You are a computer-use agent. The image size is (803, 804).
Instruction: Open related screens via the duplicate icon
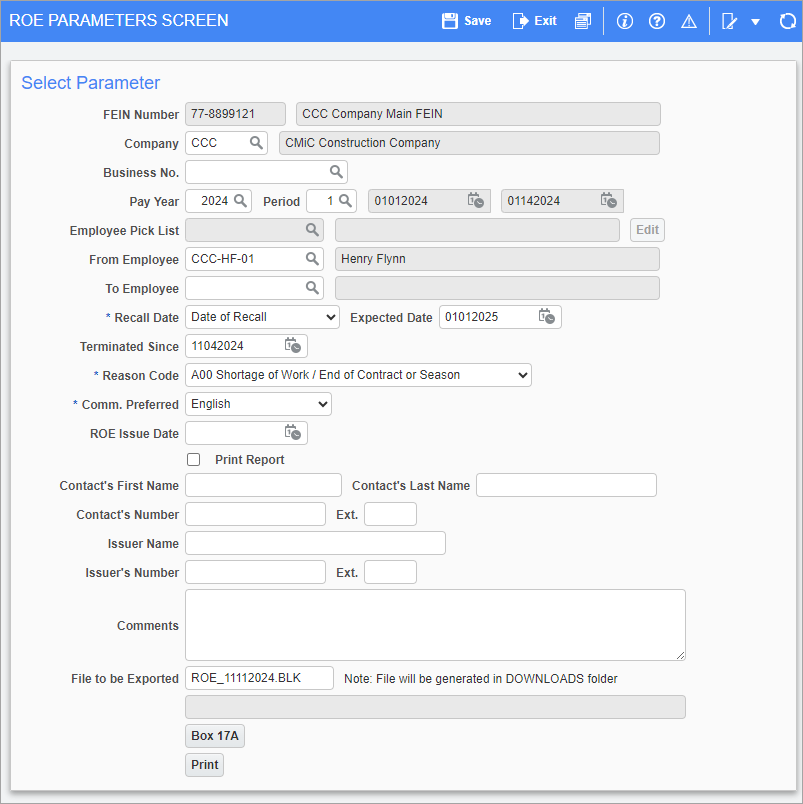[582, 20]
